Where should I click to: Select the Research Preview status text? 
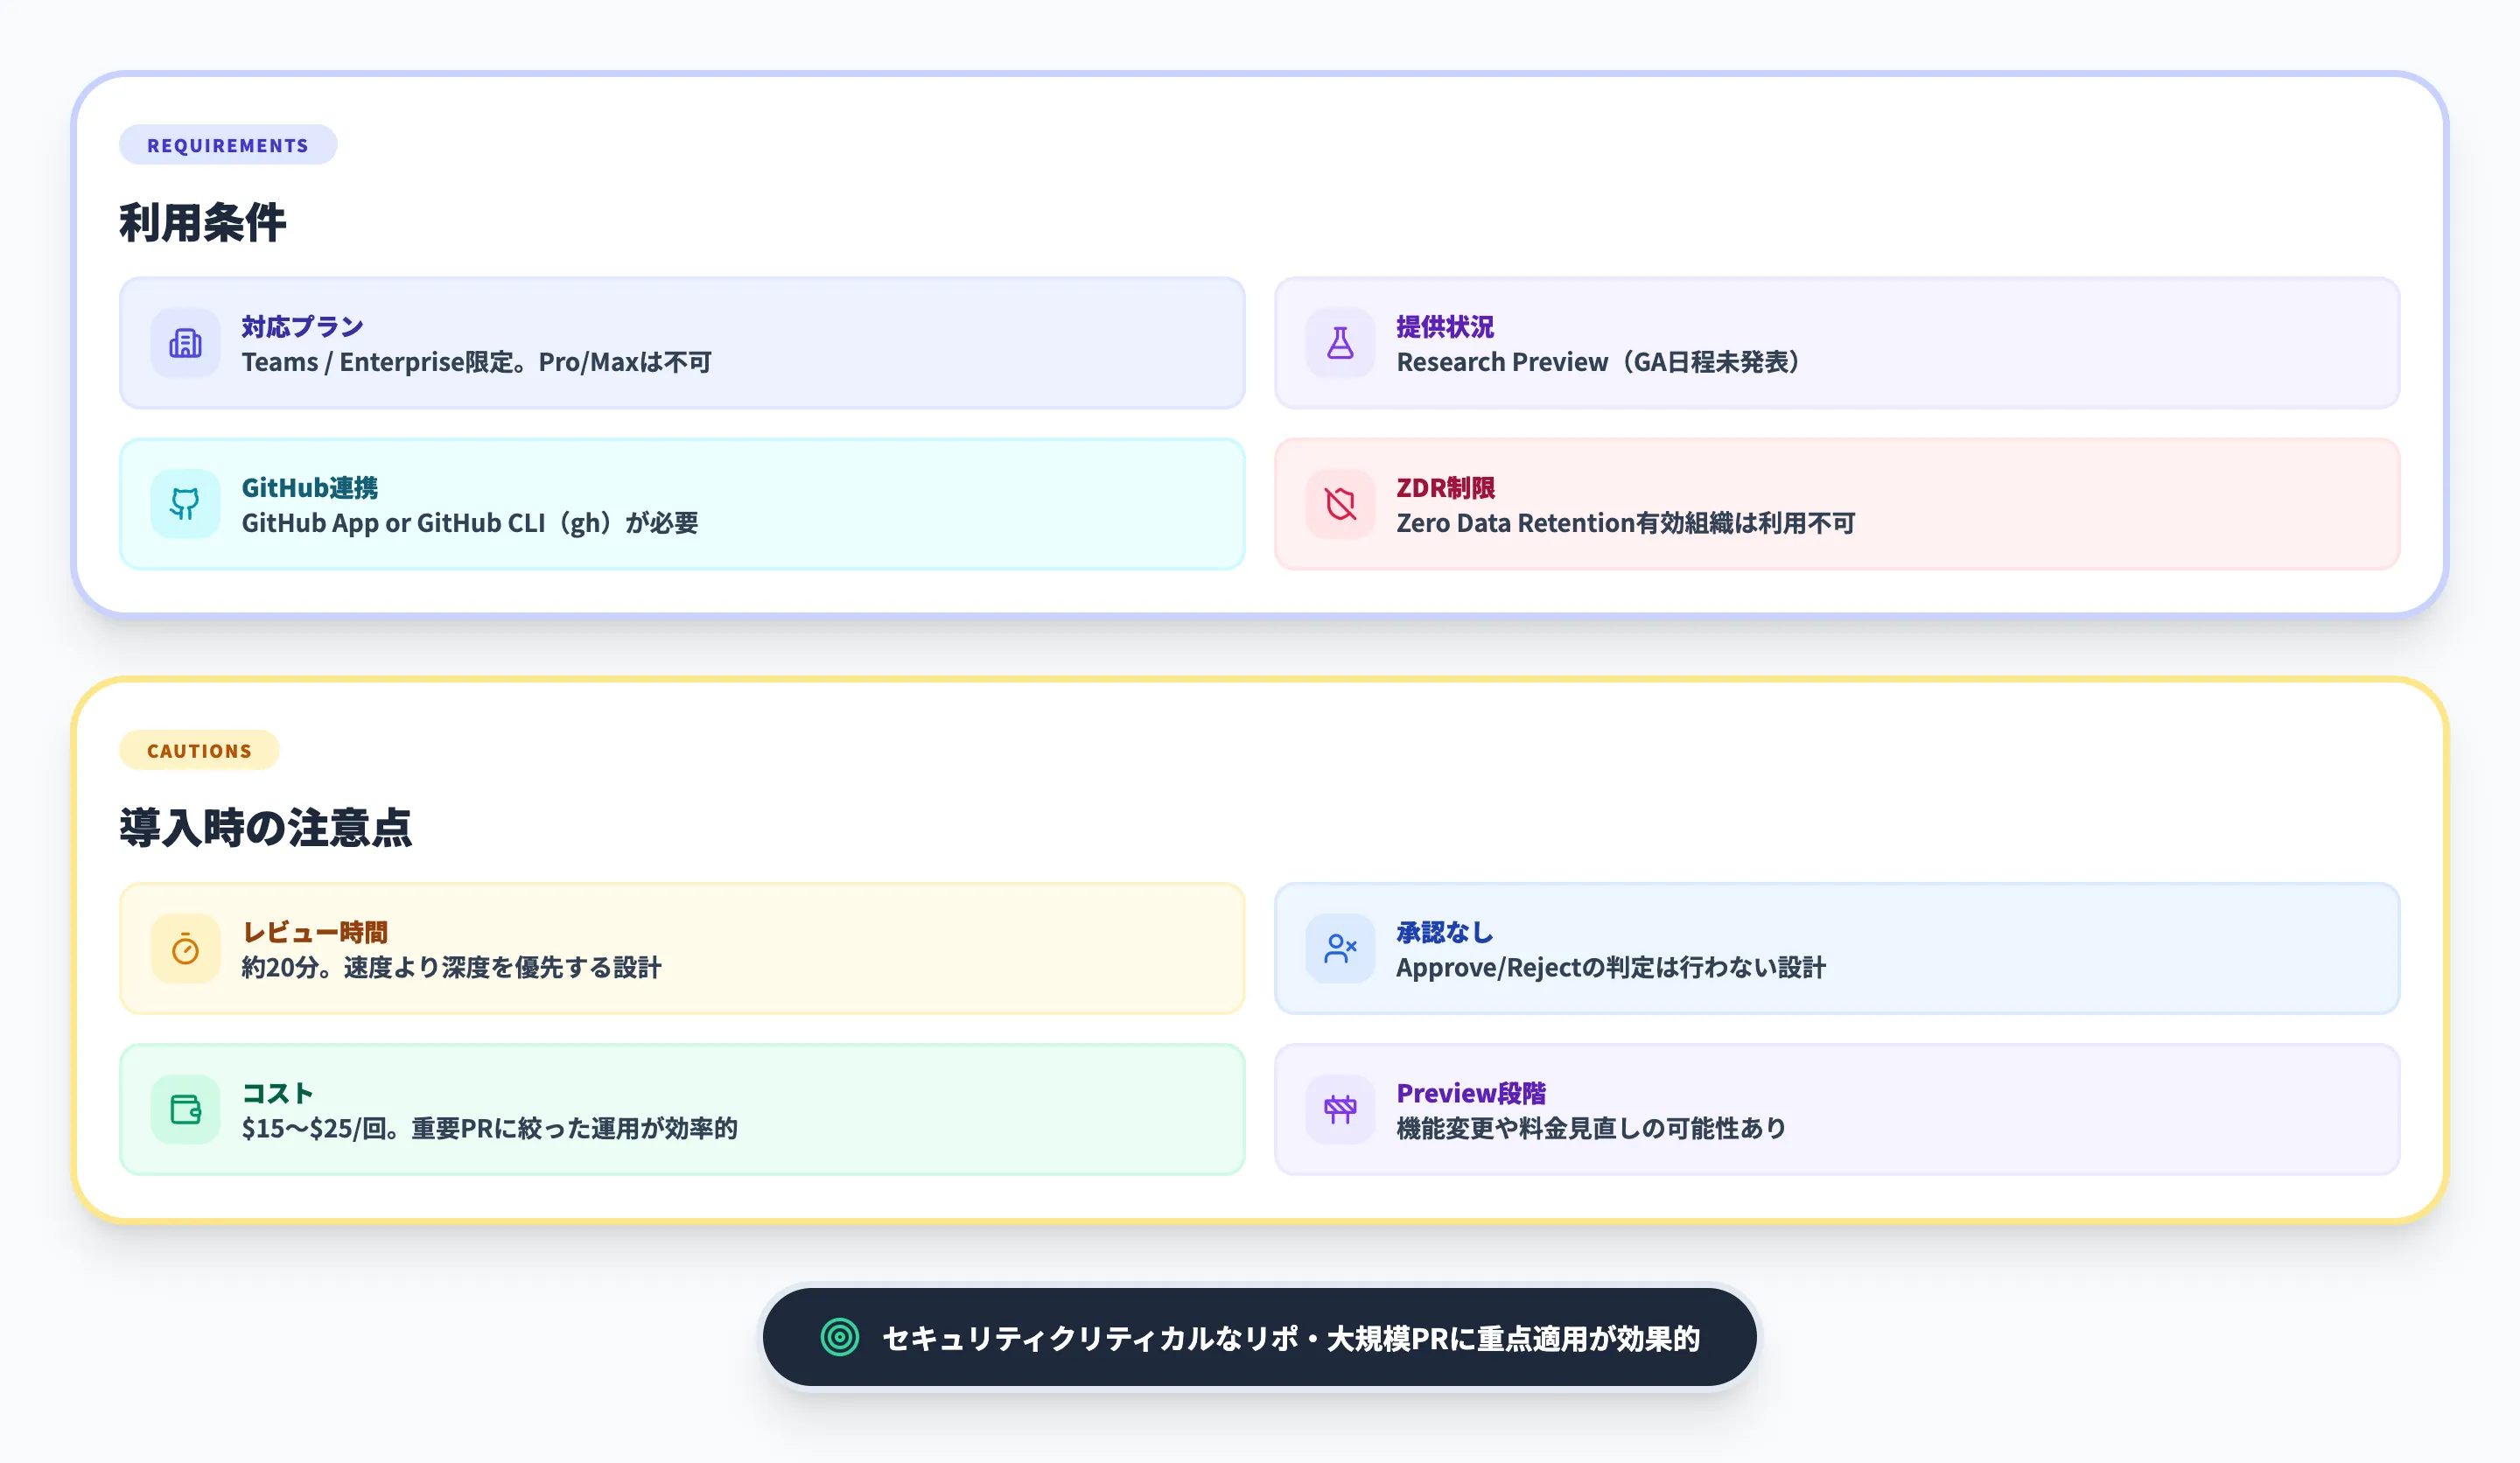(x=1597, y=363)
